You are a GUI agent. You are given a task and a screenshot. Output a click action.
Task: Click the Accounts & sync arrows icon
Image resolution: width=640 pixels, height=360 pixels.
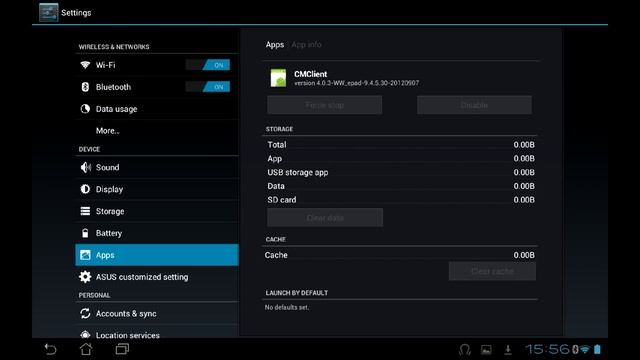click(85, 313)
